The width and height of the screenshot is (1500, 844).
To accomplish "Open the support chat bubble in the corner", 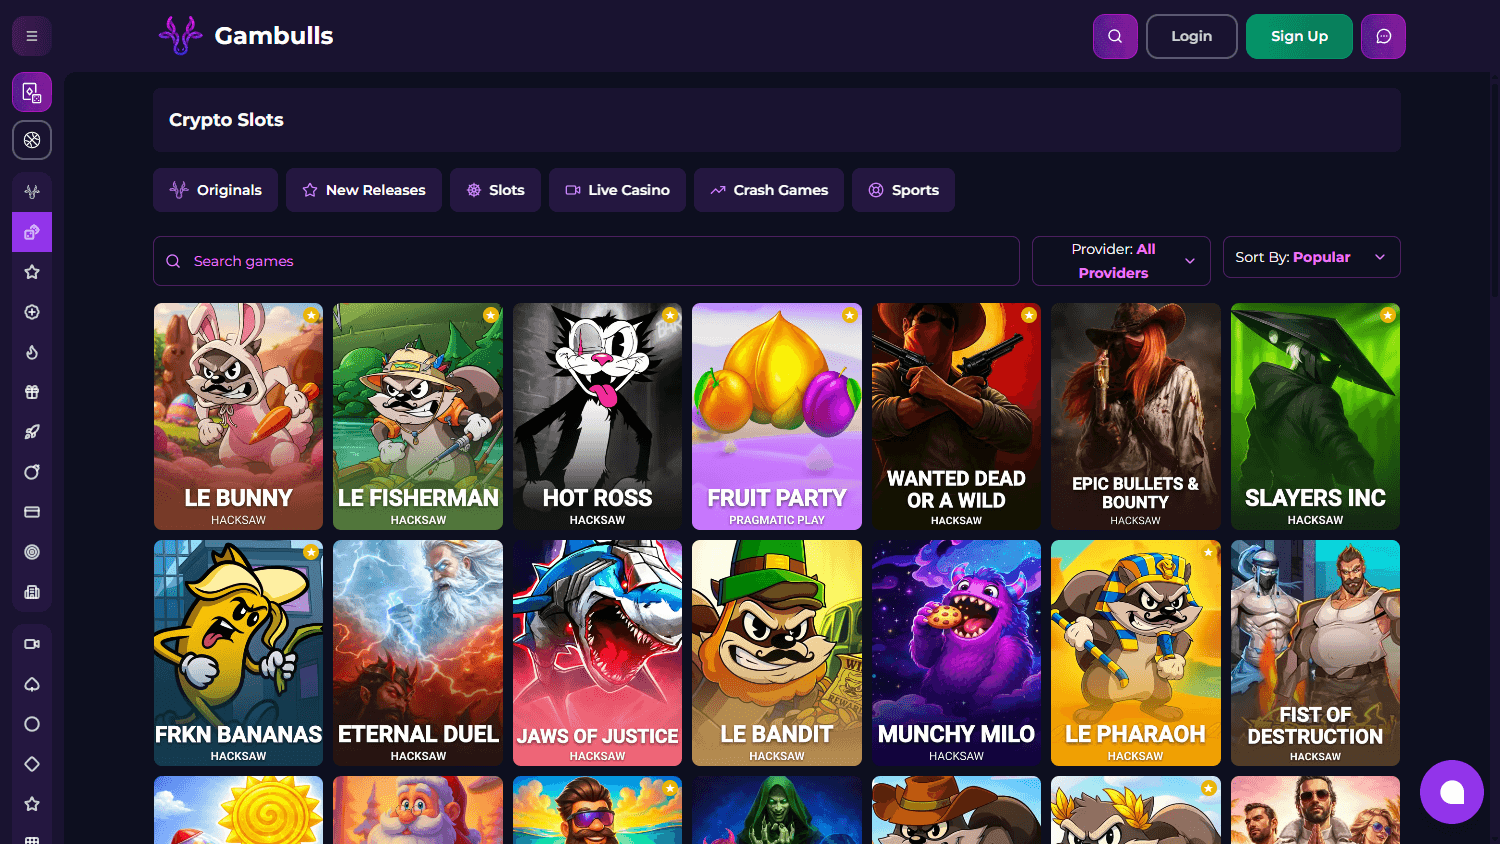I will tap(1452, 792).
